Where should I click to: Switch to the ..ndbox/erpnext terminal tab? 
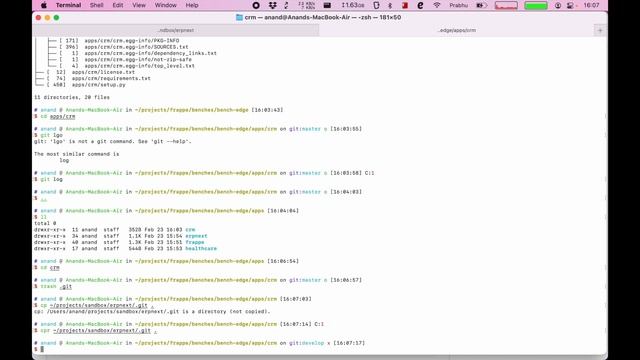click(176, 30)
